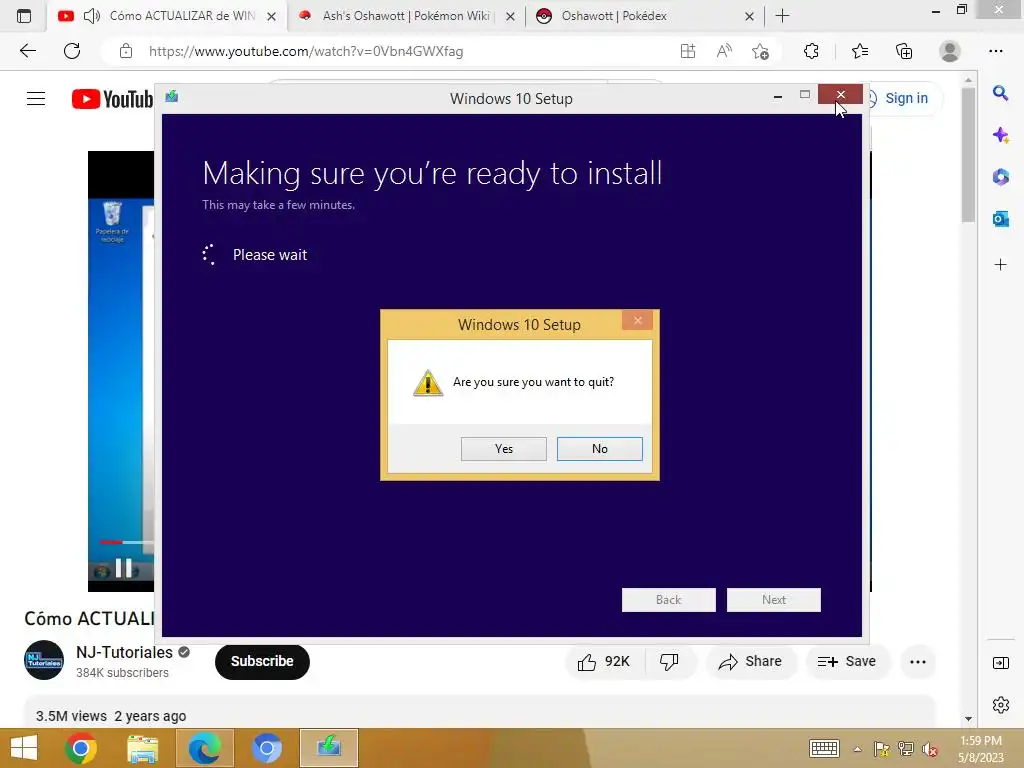The width and height of the screenshot is (1024, 768).
Task: Open Collections icon in toolbar
Action: tap(904, 51)
